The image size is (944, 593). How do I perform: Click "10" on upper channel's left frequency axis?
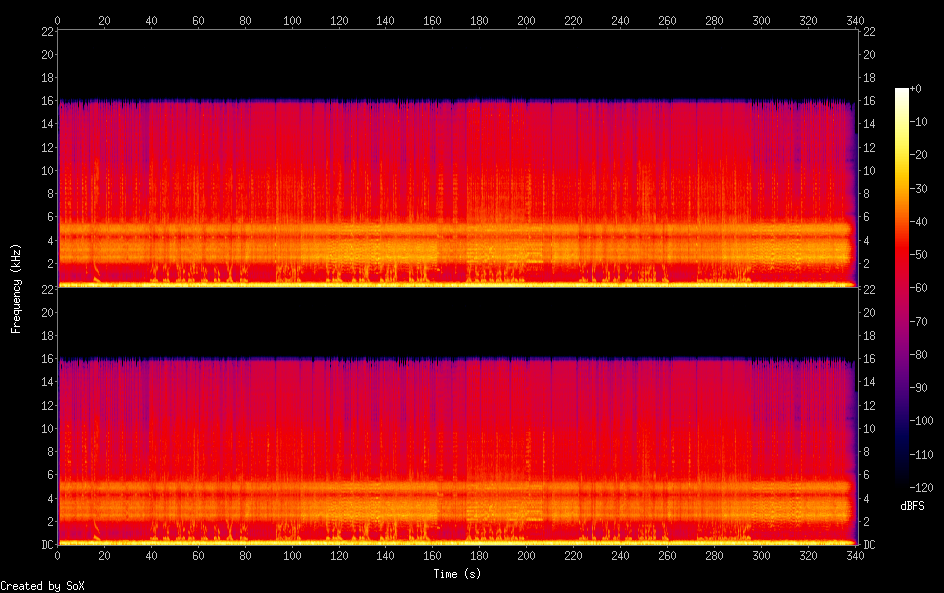point(48,170)
